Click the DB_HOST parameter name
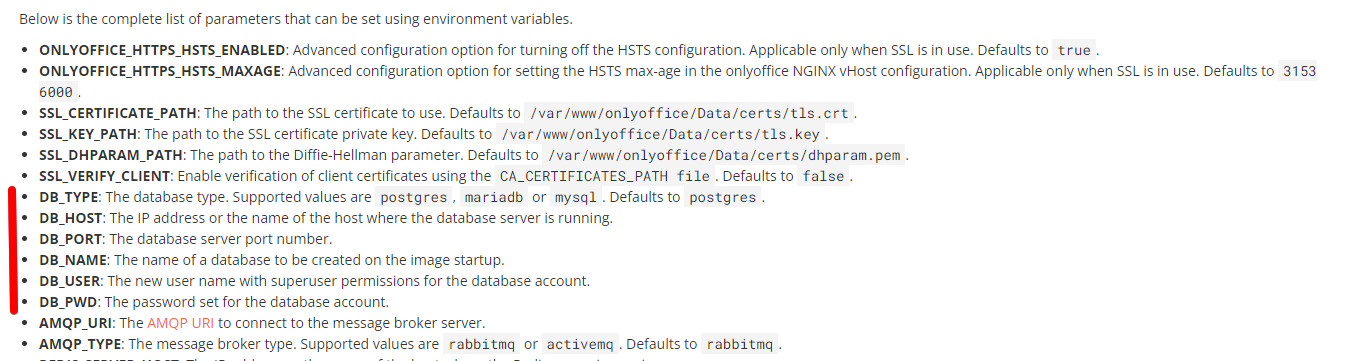The height and width of the screenshot is (361, 1361). (71, 218)
